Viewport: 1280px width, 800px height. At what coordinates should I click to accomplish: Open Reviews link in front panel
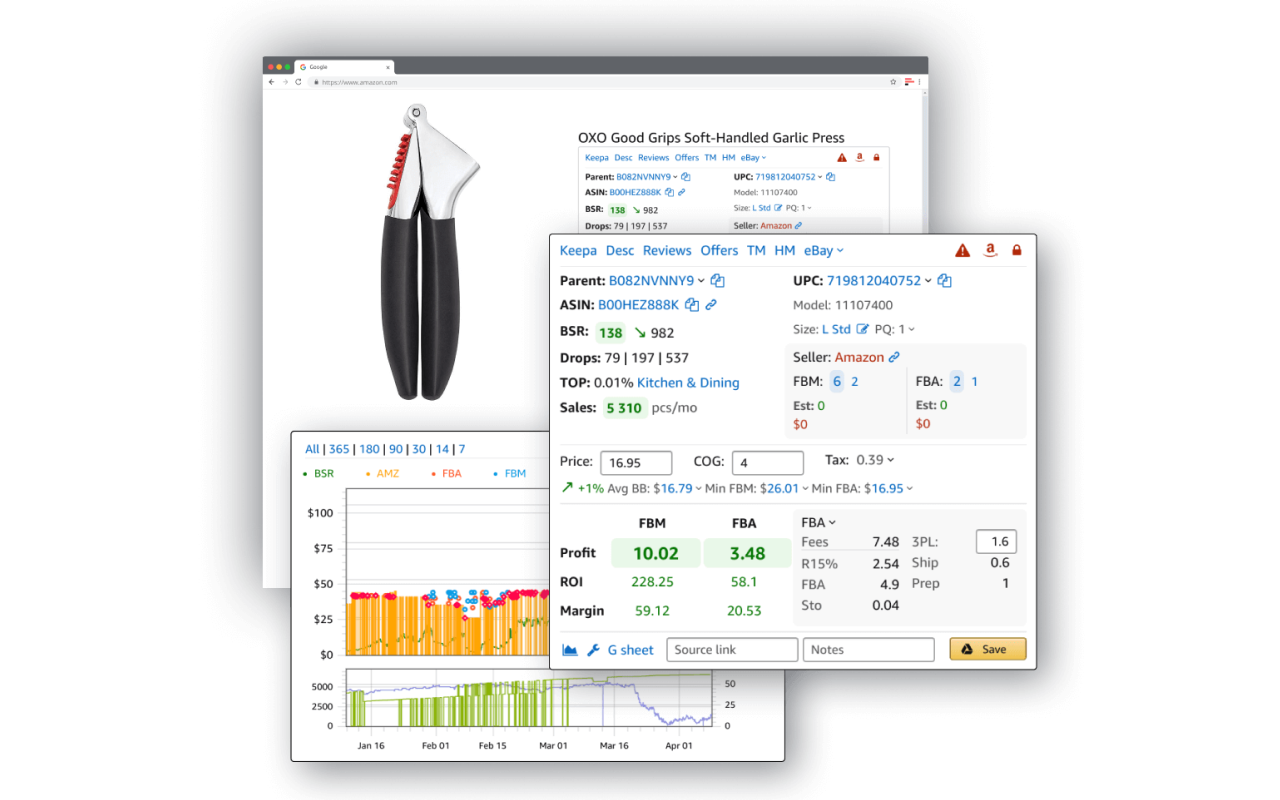(667, 250)
